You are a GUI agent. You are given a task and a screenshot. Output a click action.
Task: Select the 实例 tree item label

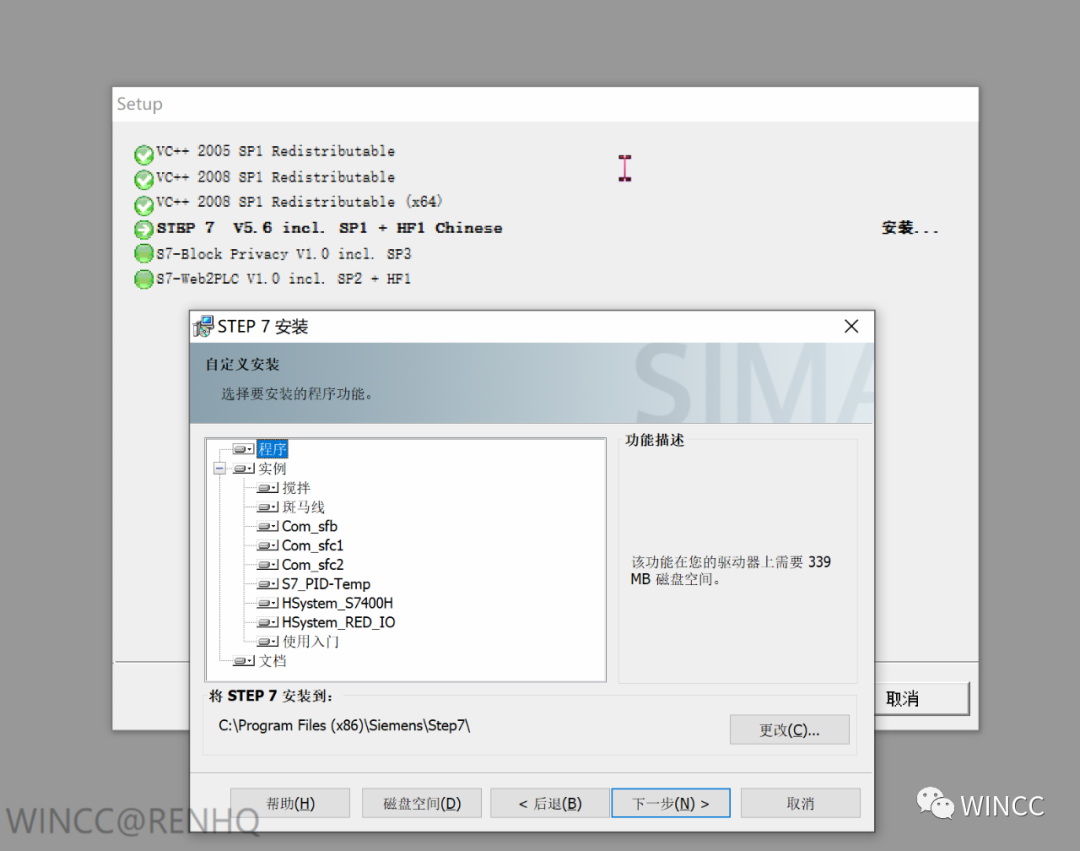coord(272,469)
